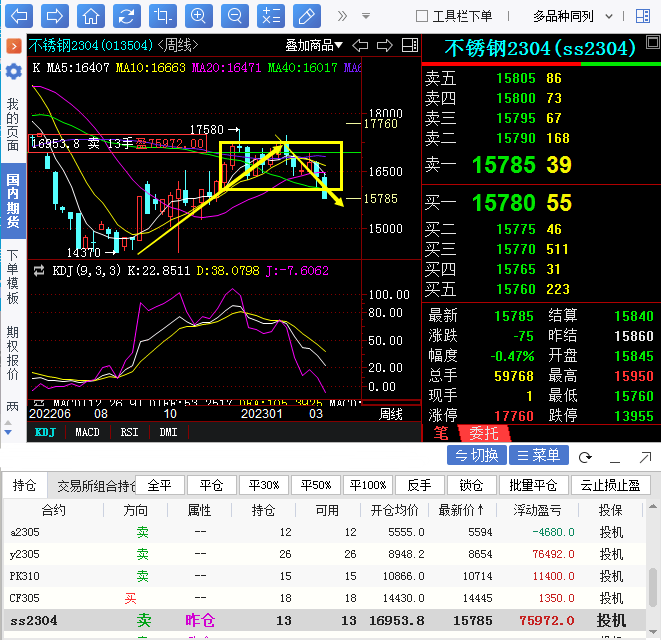Screen dimensions: 661x640
Task: Enable the 工具栏下单 checkbox
Action: click(422, 16)
